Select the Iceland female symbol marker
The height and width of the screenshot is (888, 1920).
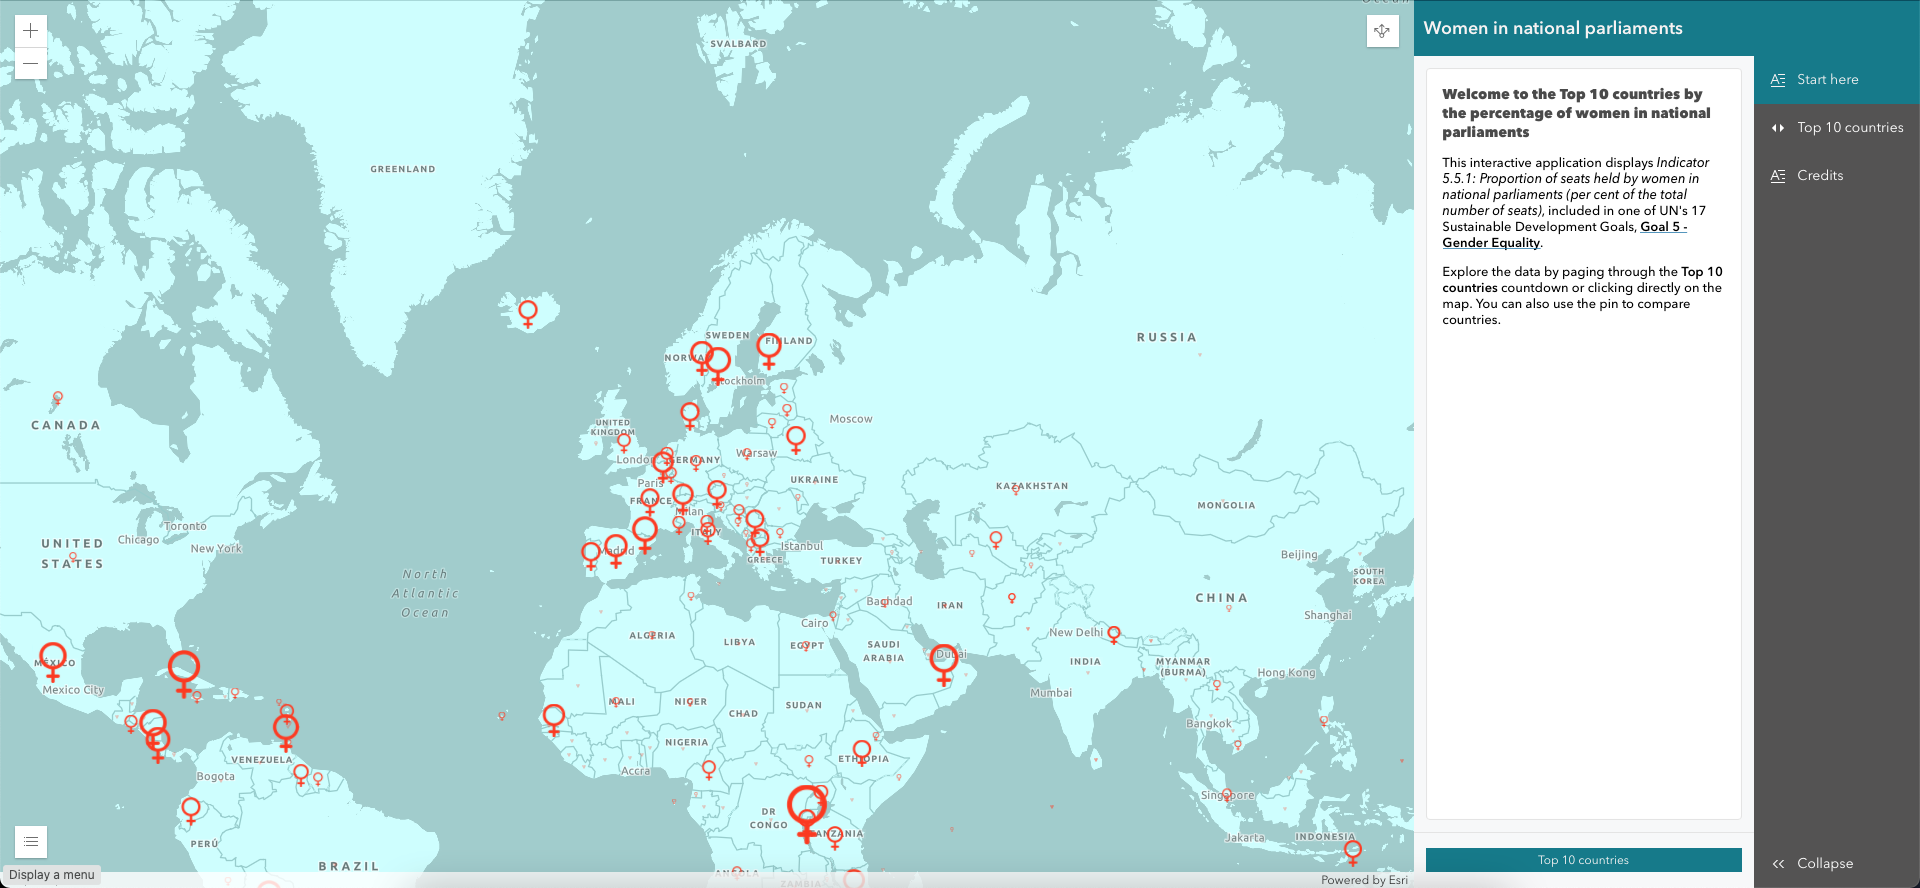tap(528, 314)
